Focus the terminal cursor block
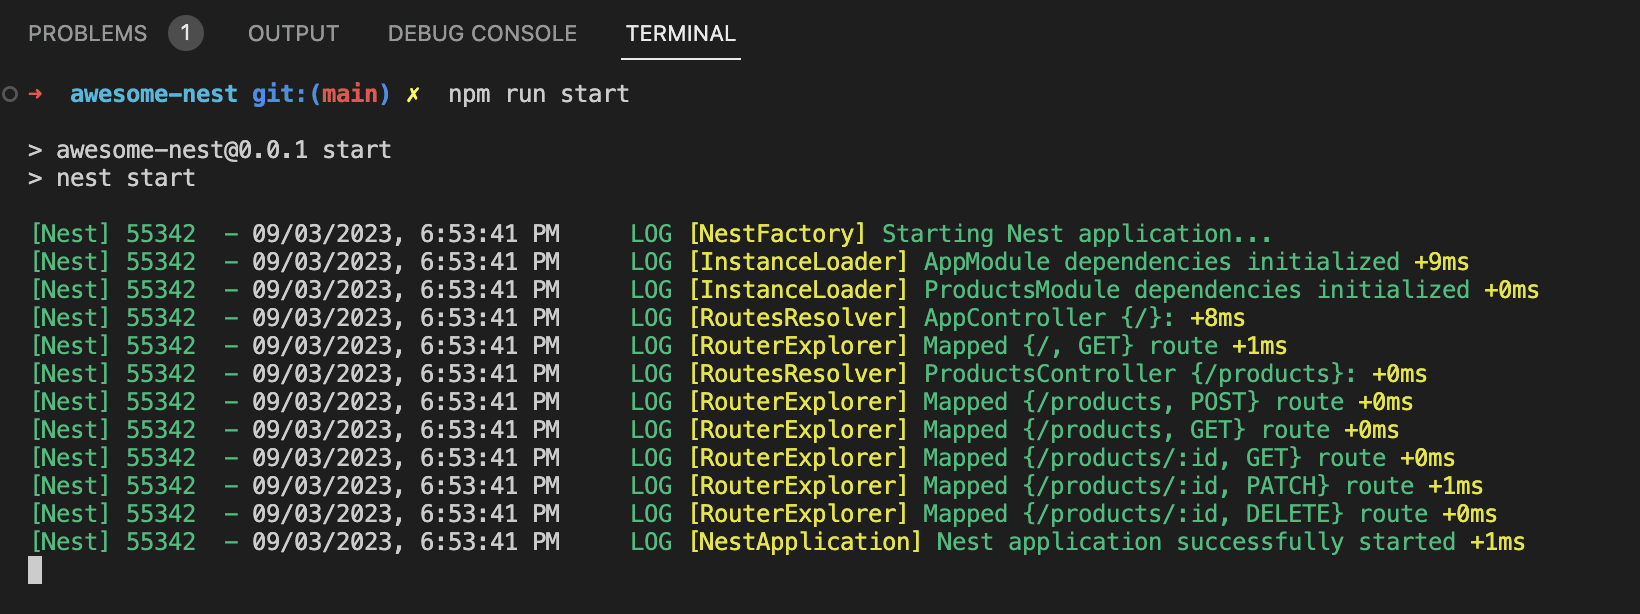Viewport: 1640px width, 614px height. pyautogui.click(x=35, y=570)
